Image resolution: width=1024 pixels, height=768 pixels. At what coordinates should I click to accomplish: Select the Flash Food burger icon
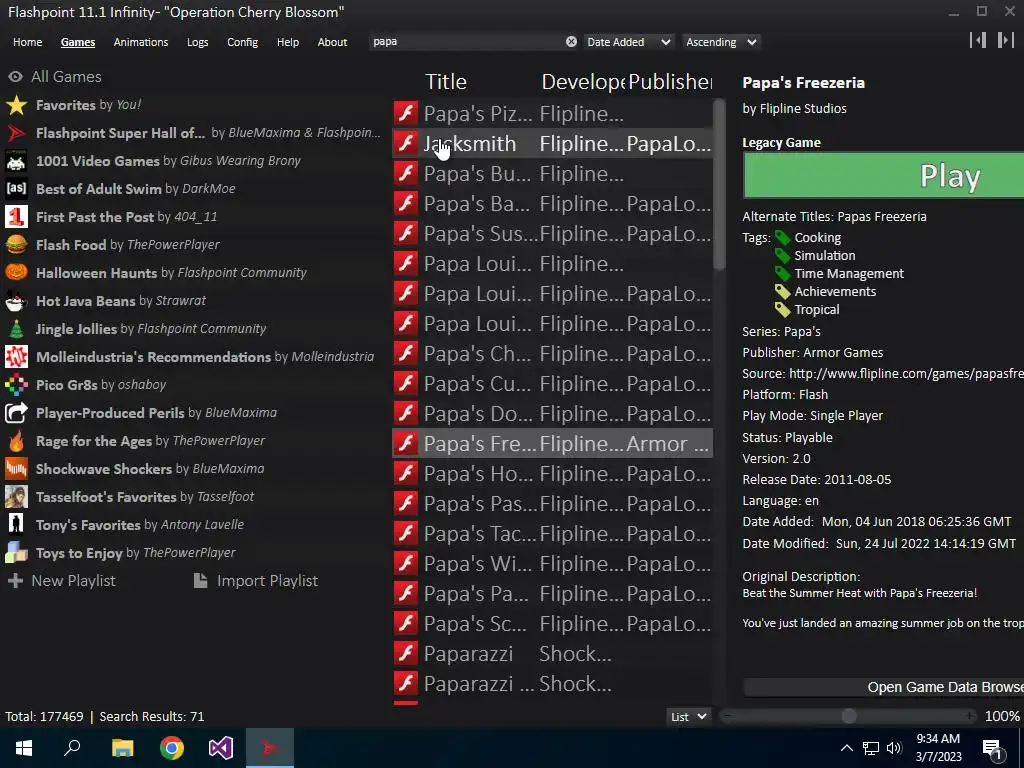(x=16, y=245)
